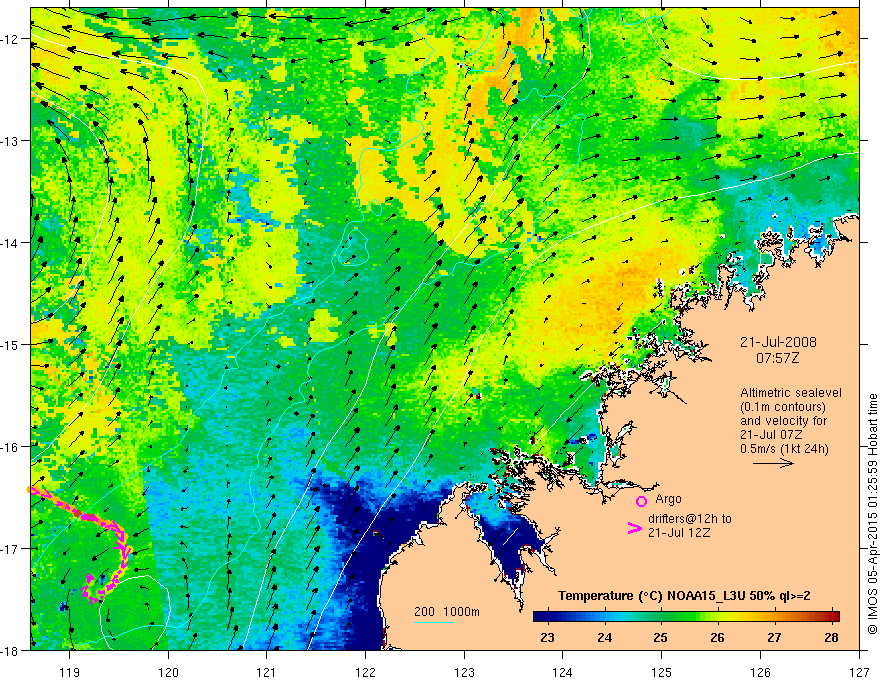Click the colour bar label '23'
This screenshot has width=880, height=680.
pyautogui.click(x=547, y=637)
